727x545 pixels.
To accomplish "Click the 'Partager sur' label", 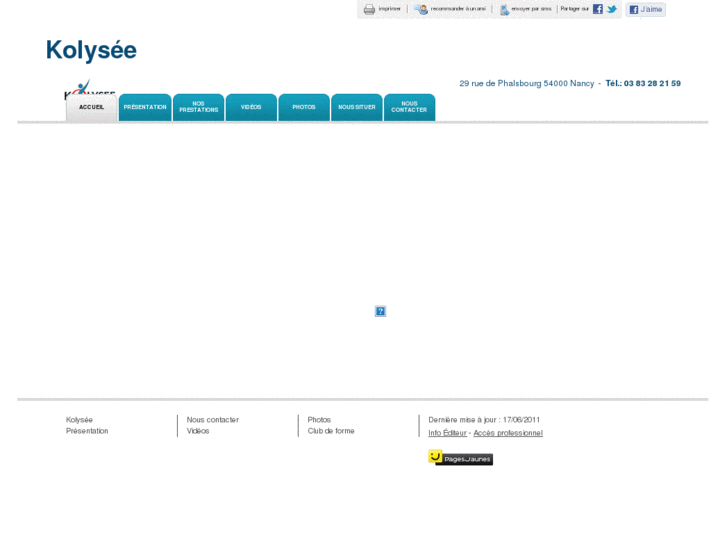I will tap(574, 9).
